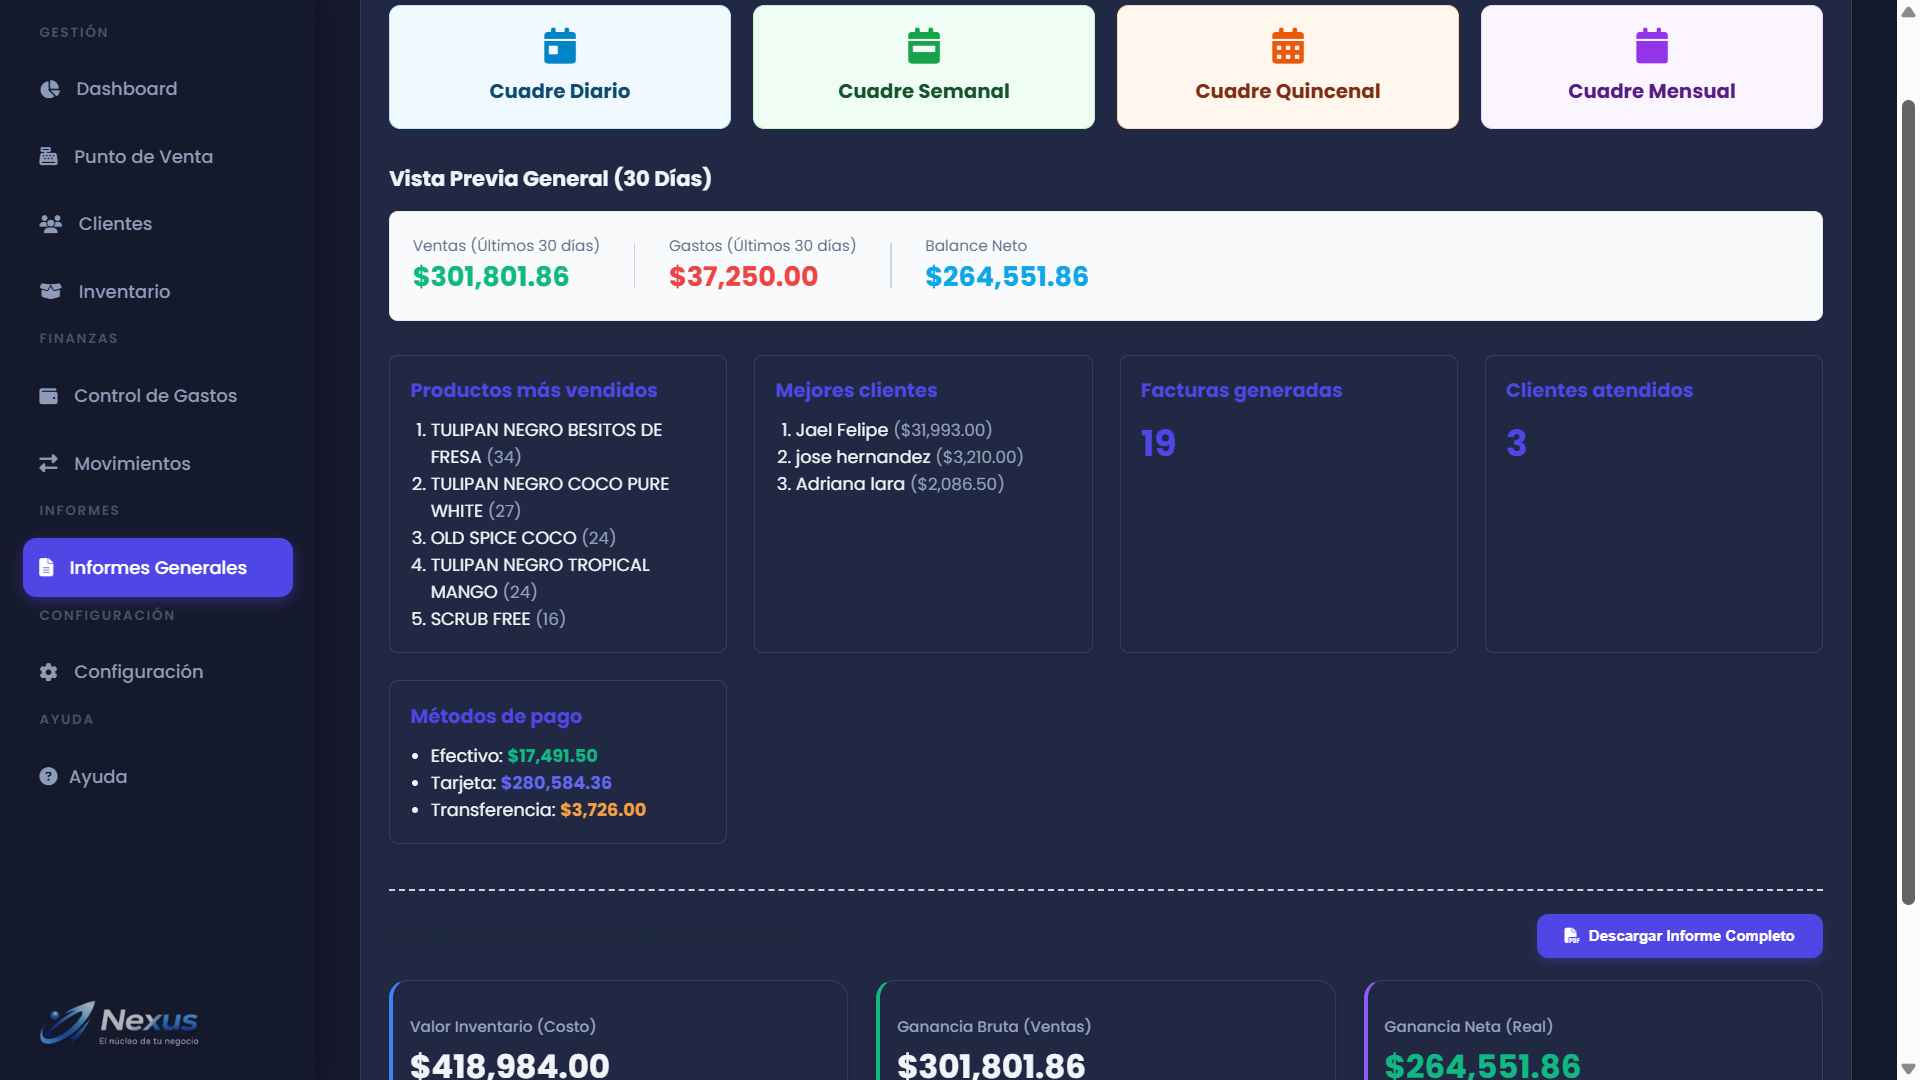The image size is (1920, 1080).
Task: Click the Control de Gastos wallet icon
Action: click(x=48, y=396)
